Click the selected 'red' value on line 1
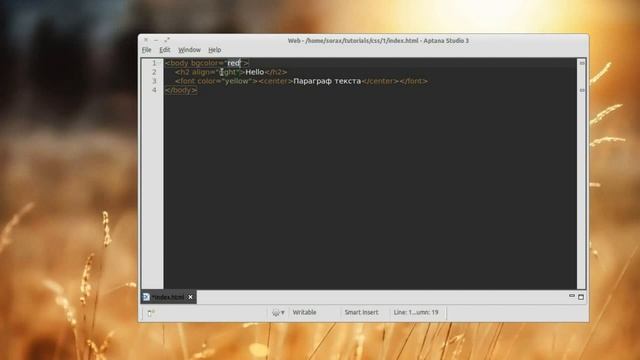 [234, 63]
